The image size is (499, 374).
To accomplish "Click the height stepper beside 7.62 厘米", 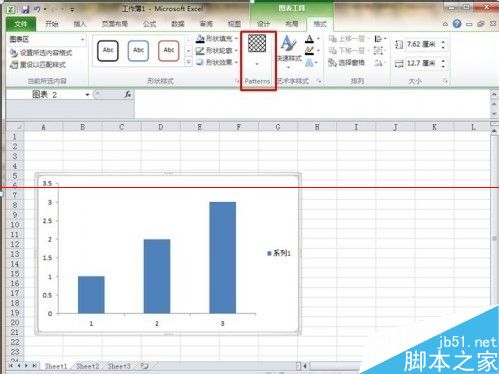I will coord(443,45).
